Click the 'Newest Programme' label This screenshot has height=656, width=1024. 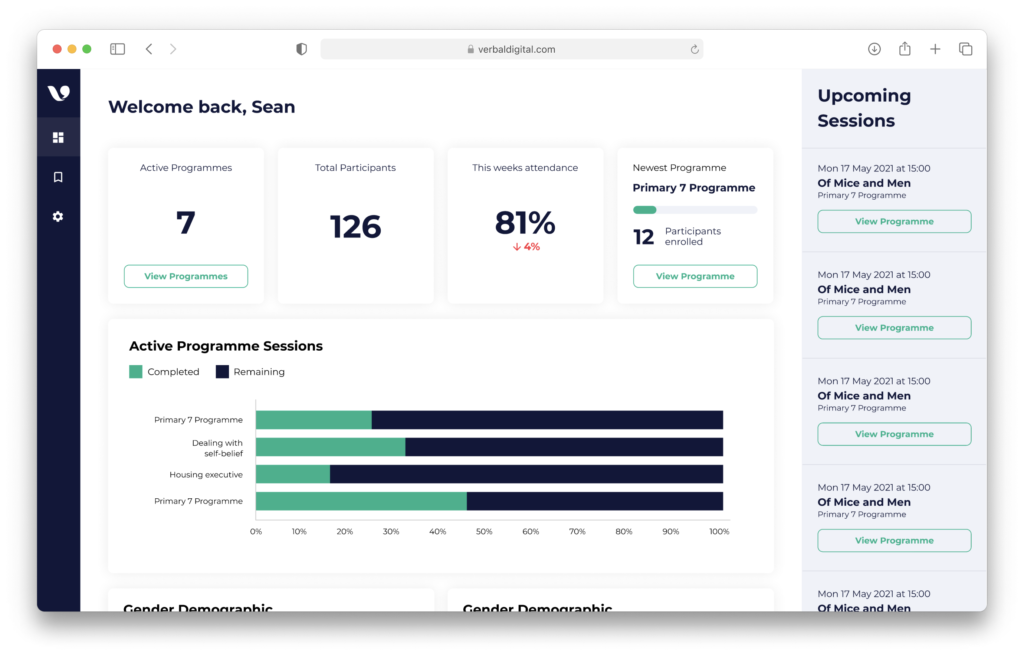coord(679,168)
